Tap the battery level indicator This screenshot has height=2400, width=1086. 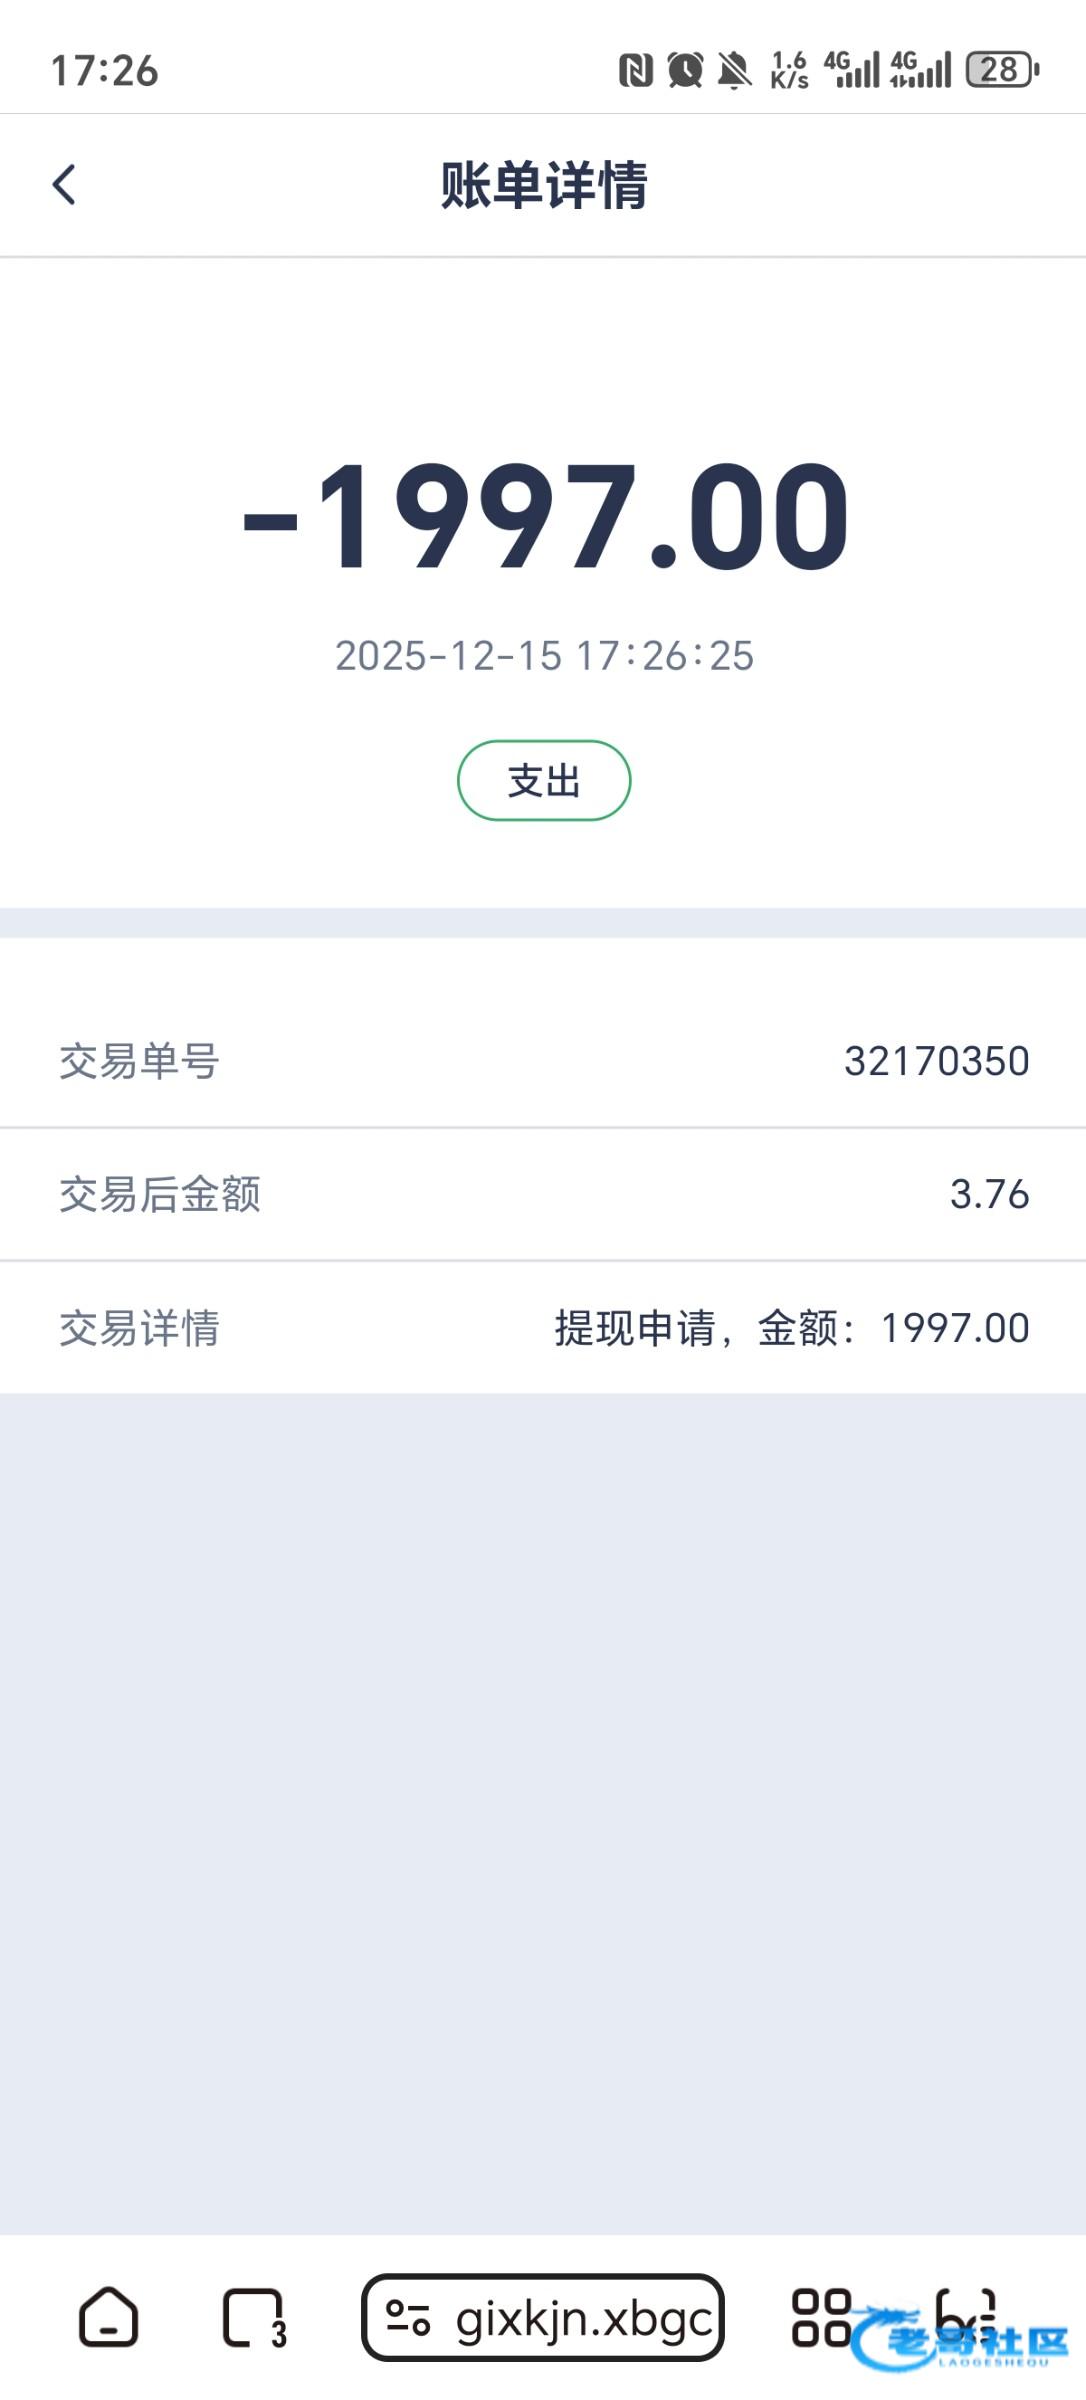1002,70
